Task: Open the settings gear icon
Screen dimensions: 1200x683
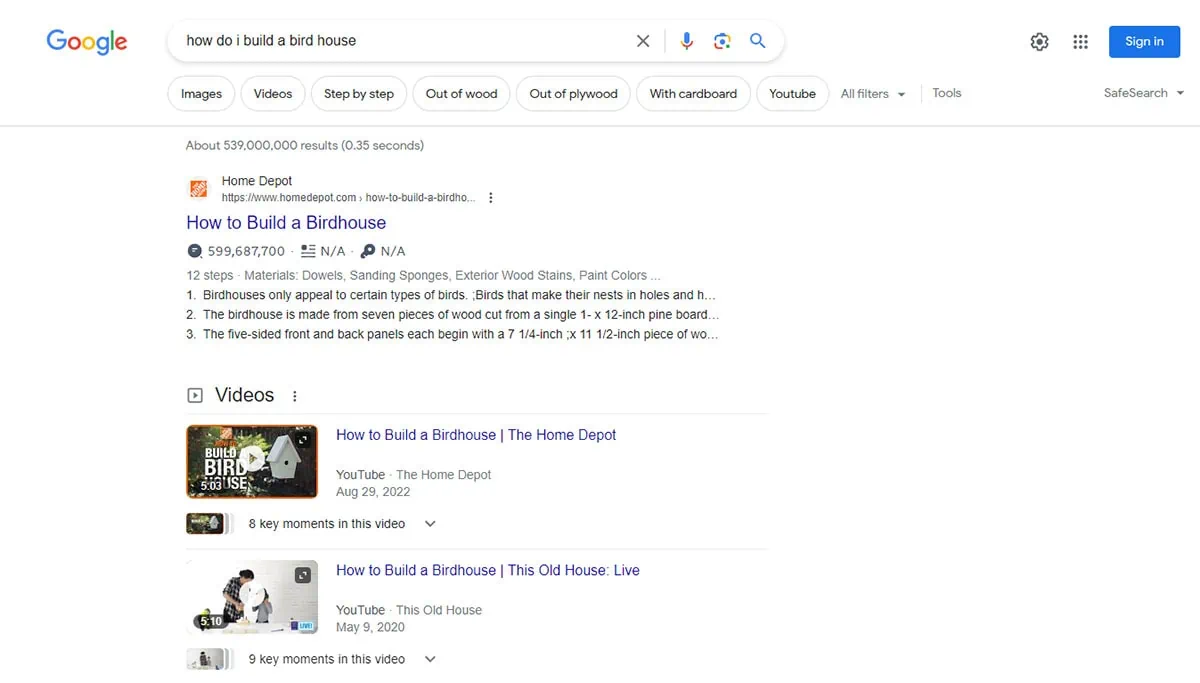Action: click(x=1040, y=41)
